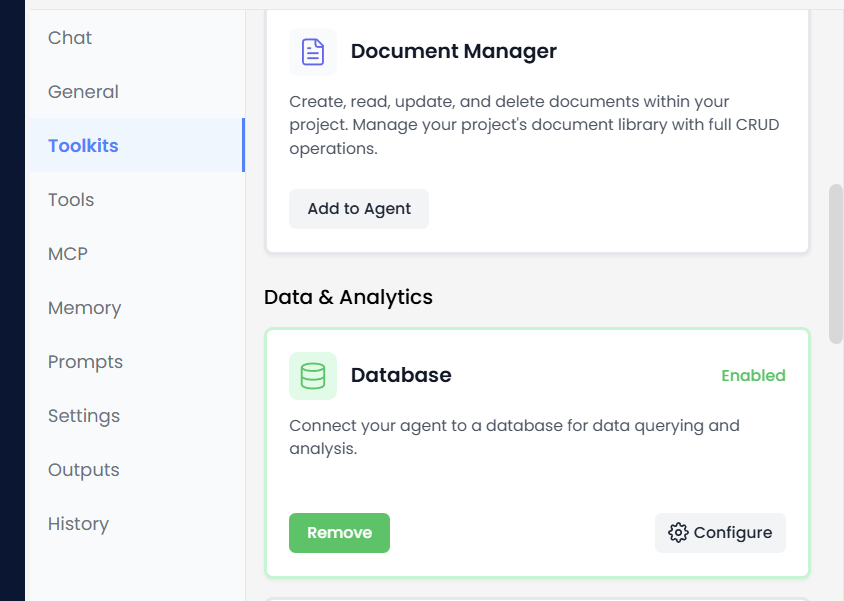The height and width of the screenshot is (601, 844).
Task: Click the Database cylinder icon
Action: (312, 375)
